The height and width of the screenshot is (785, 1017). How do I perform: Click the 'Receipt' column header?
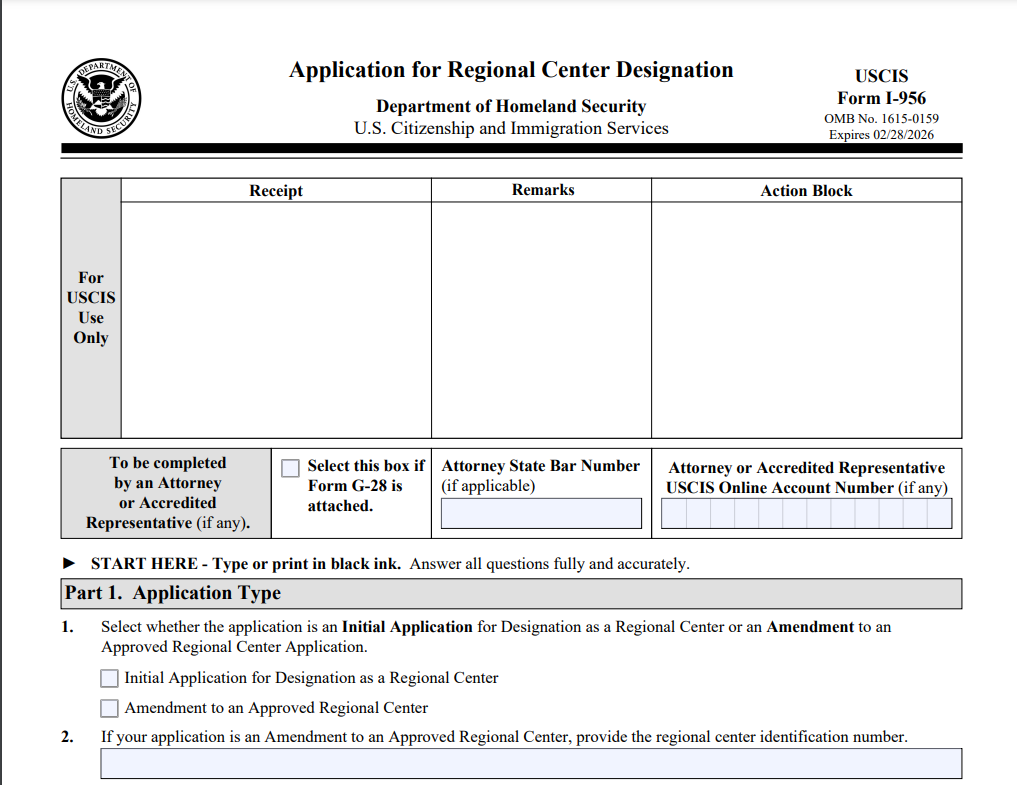[276, 191]
